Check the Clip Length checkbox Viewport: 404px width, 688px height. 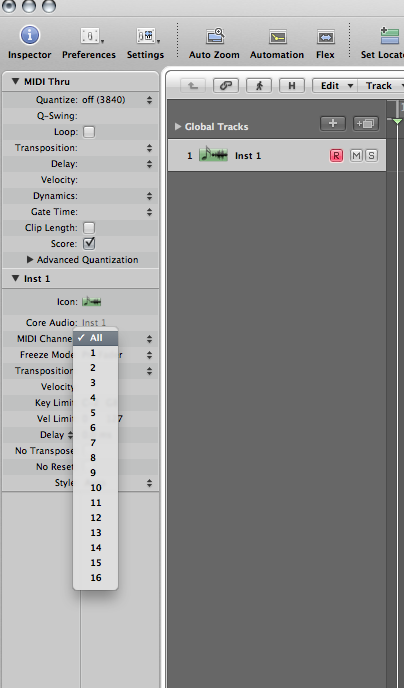tap(89, 228)
